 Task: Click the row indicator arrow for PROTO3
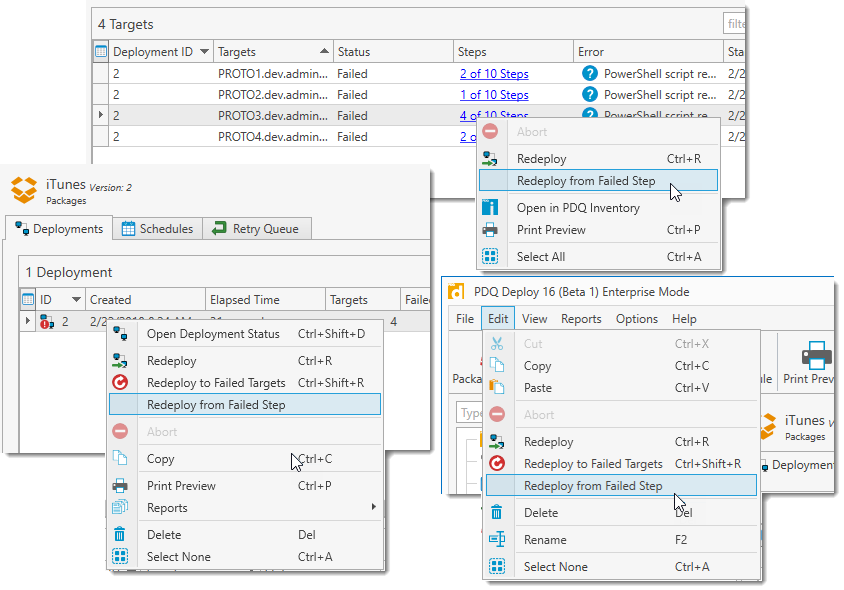tap(101, 115)
